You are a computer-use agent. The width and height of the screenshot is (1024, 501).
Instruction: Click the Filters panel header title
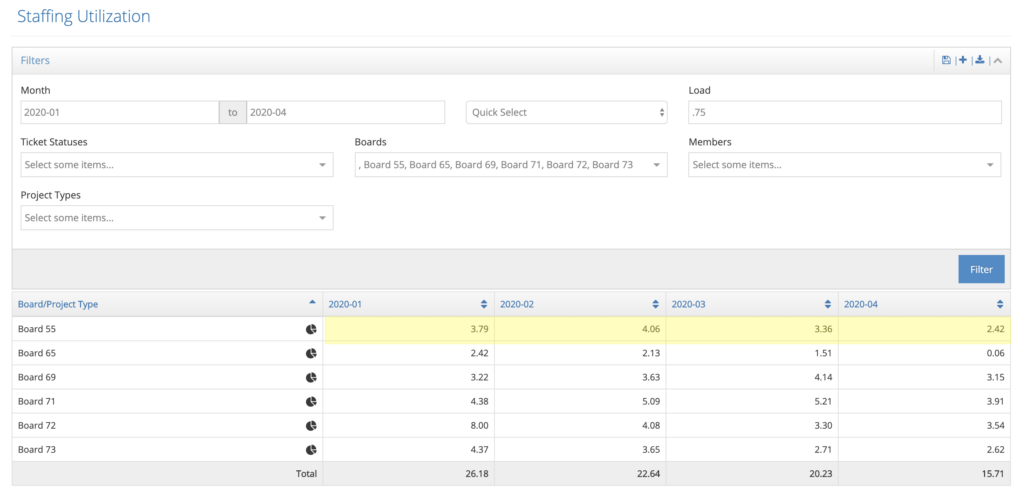tap(35, 61)
